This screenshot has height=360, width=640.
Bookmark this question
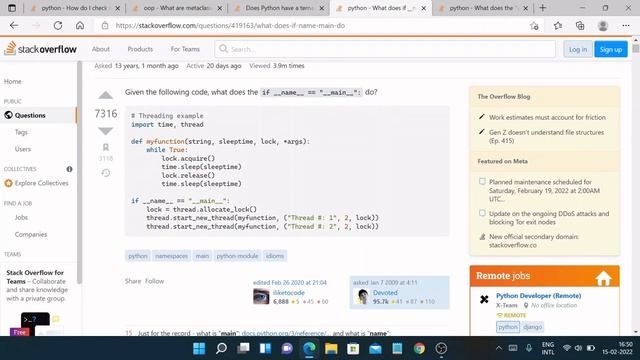[x=106, y=147]
